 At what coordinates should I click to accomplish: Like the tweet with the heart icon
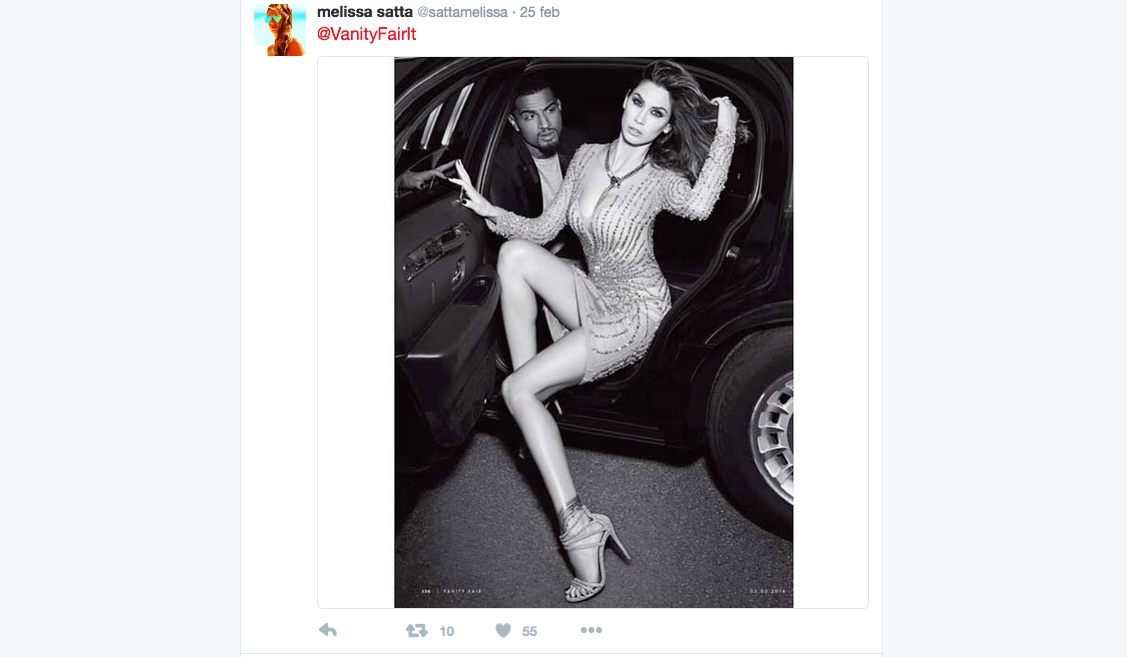[503, 630]
